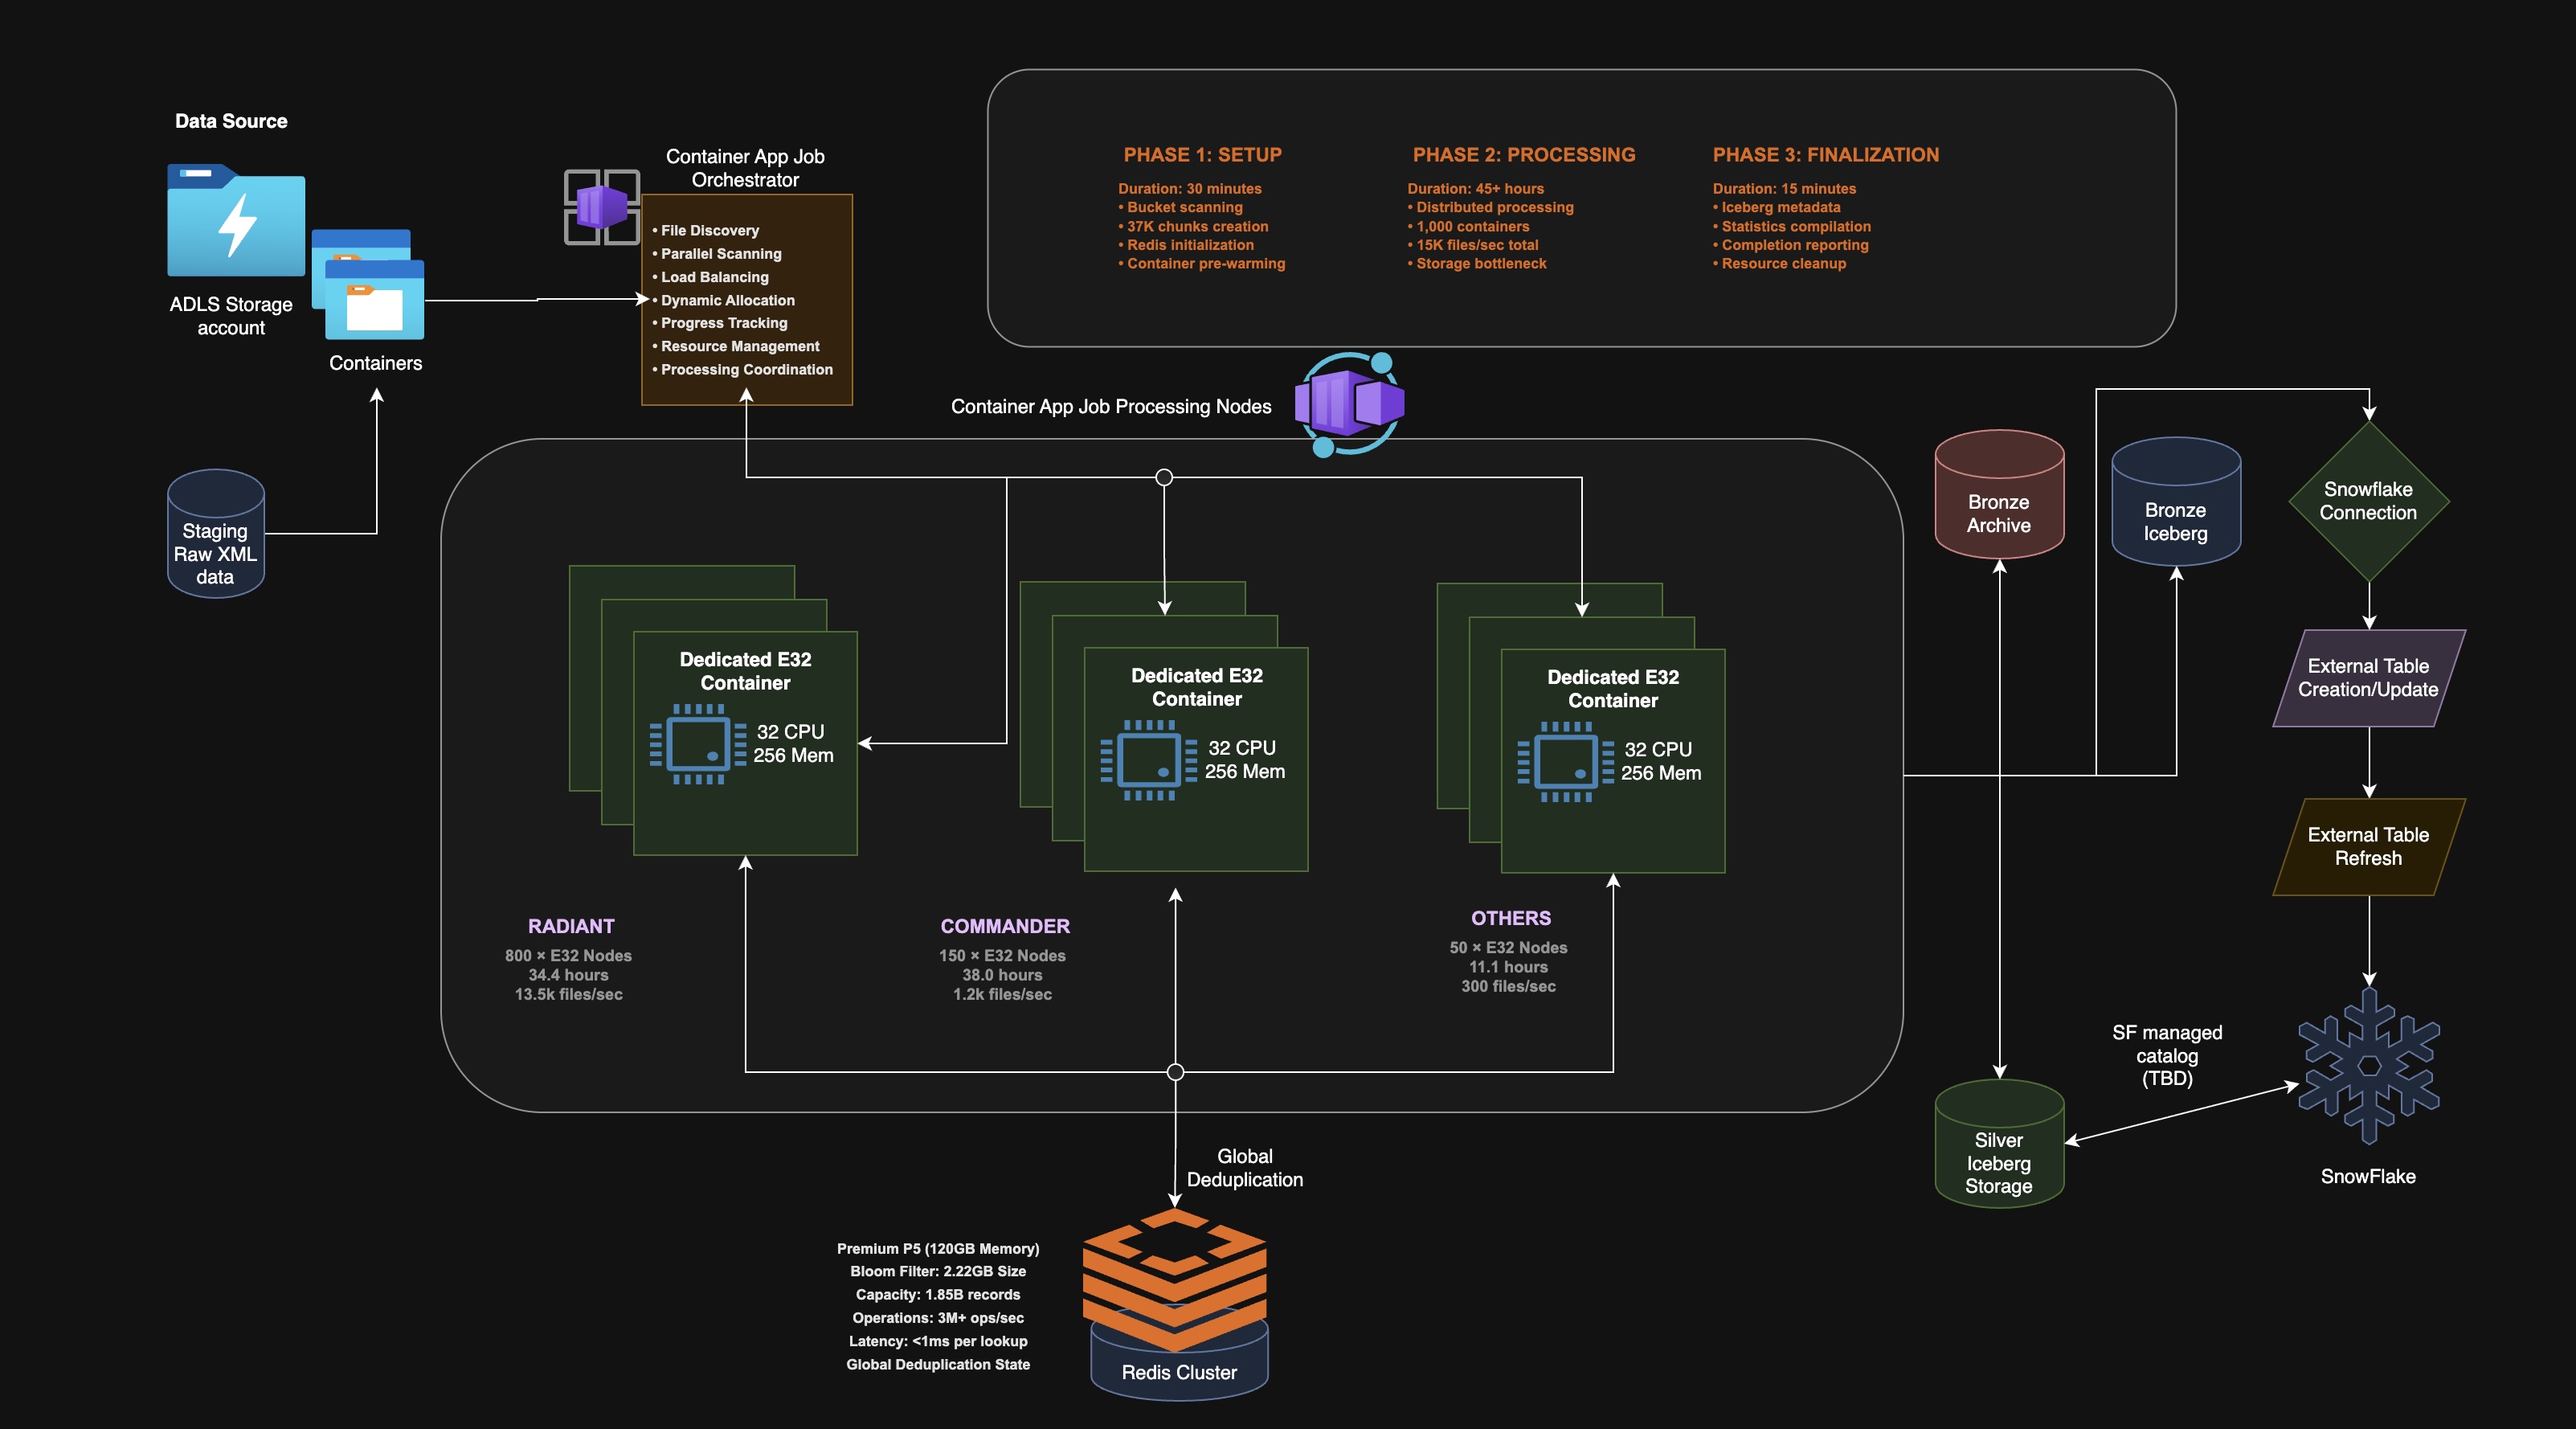Select the OTHERS container CPU chip icon
The image size is (2576, 1429).
click(x=1566, y=762)
